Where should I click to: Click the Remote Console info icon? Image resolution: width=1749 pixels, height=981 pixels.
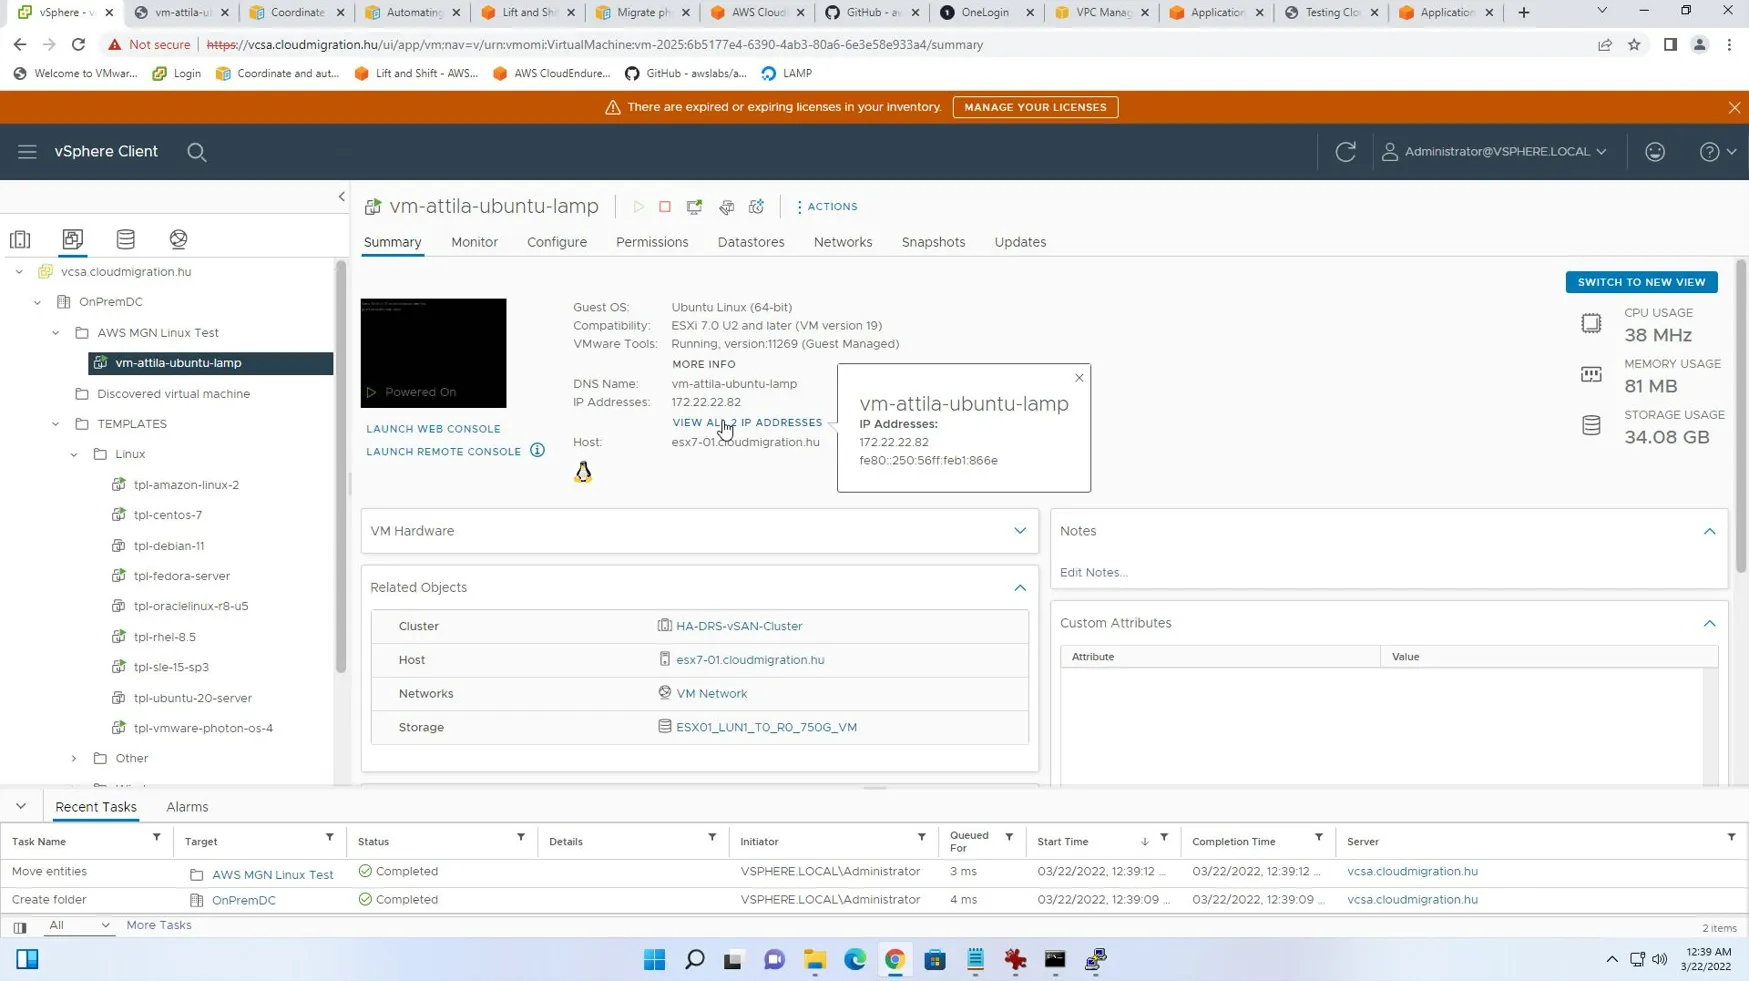pos(537,451)
